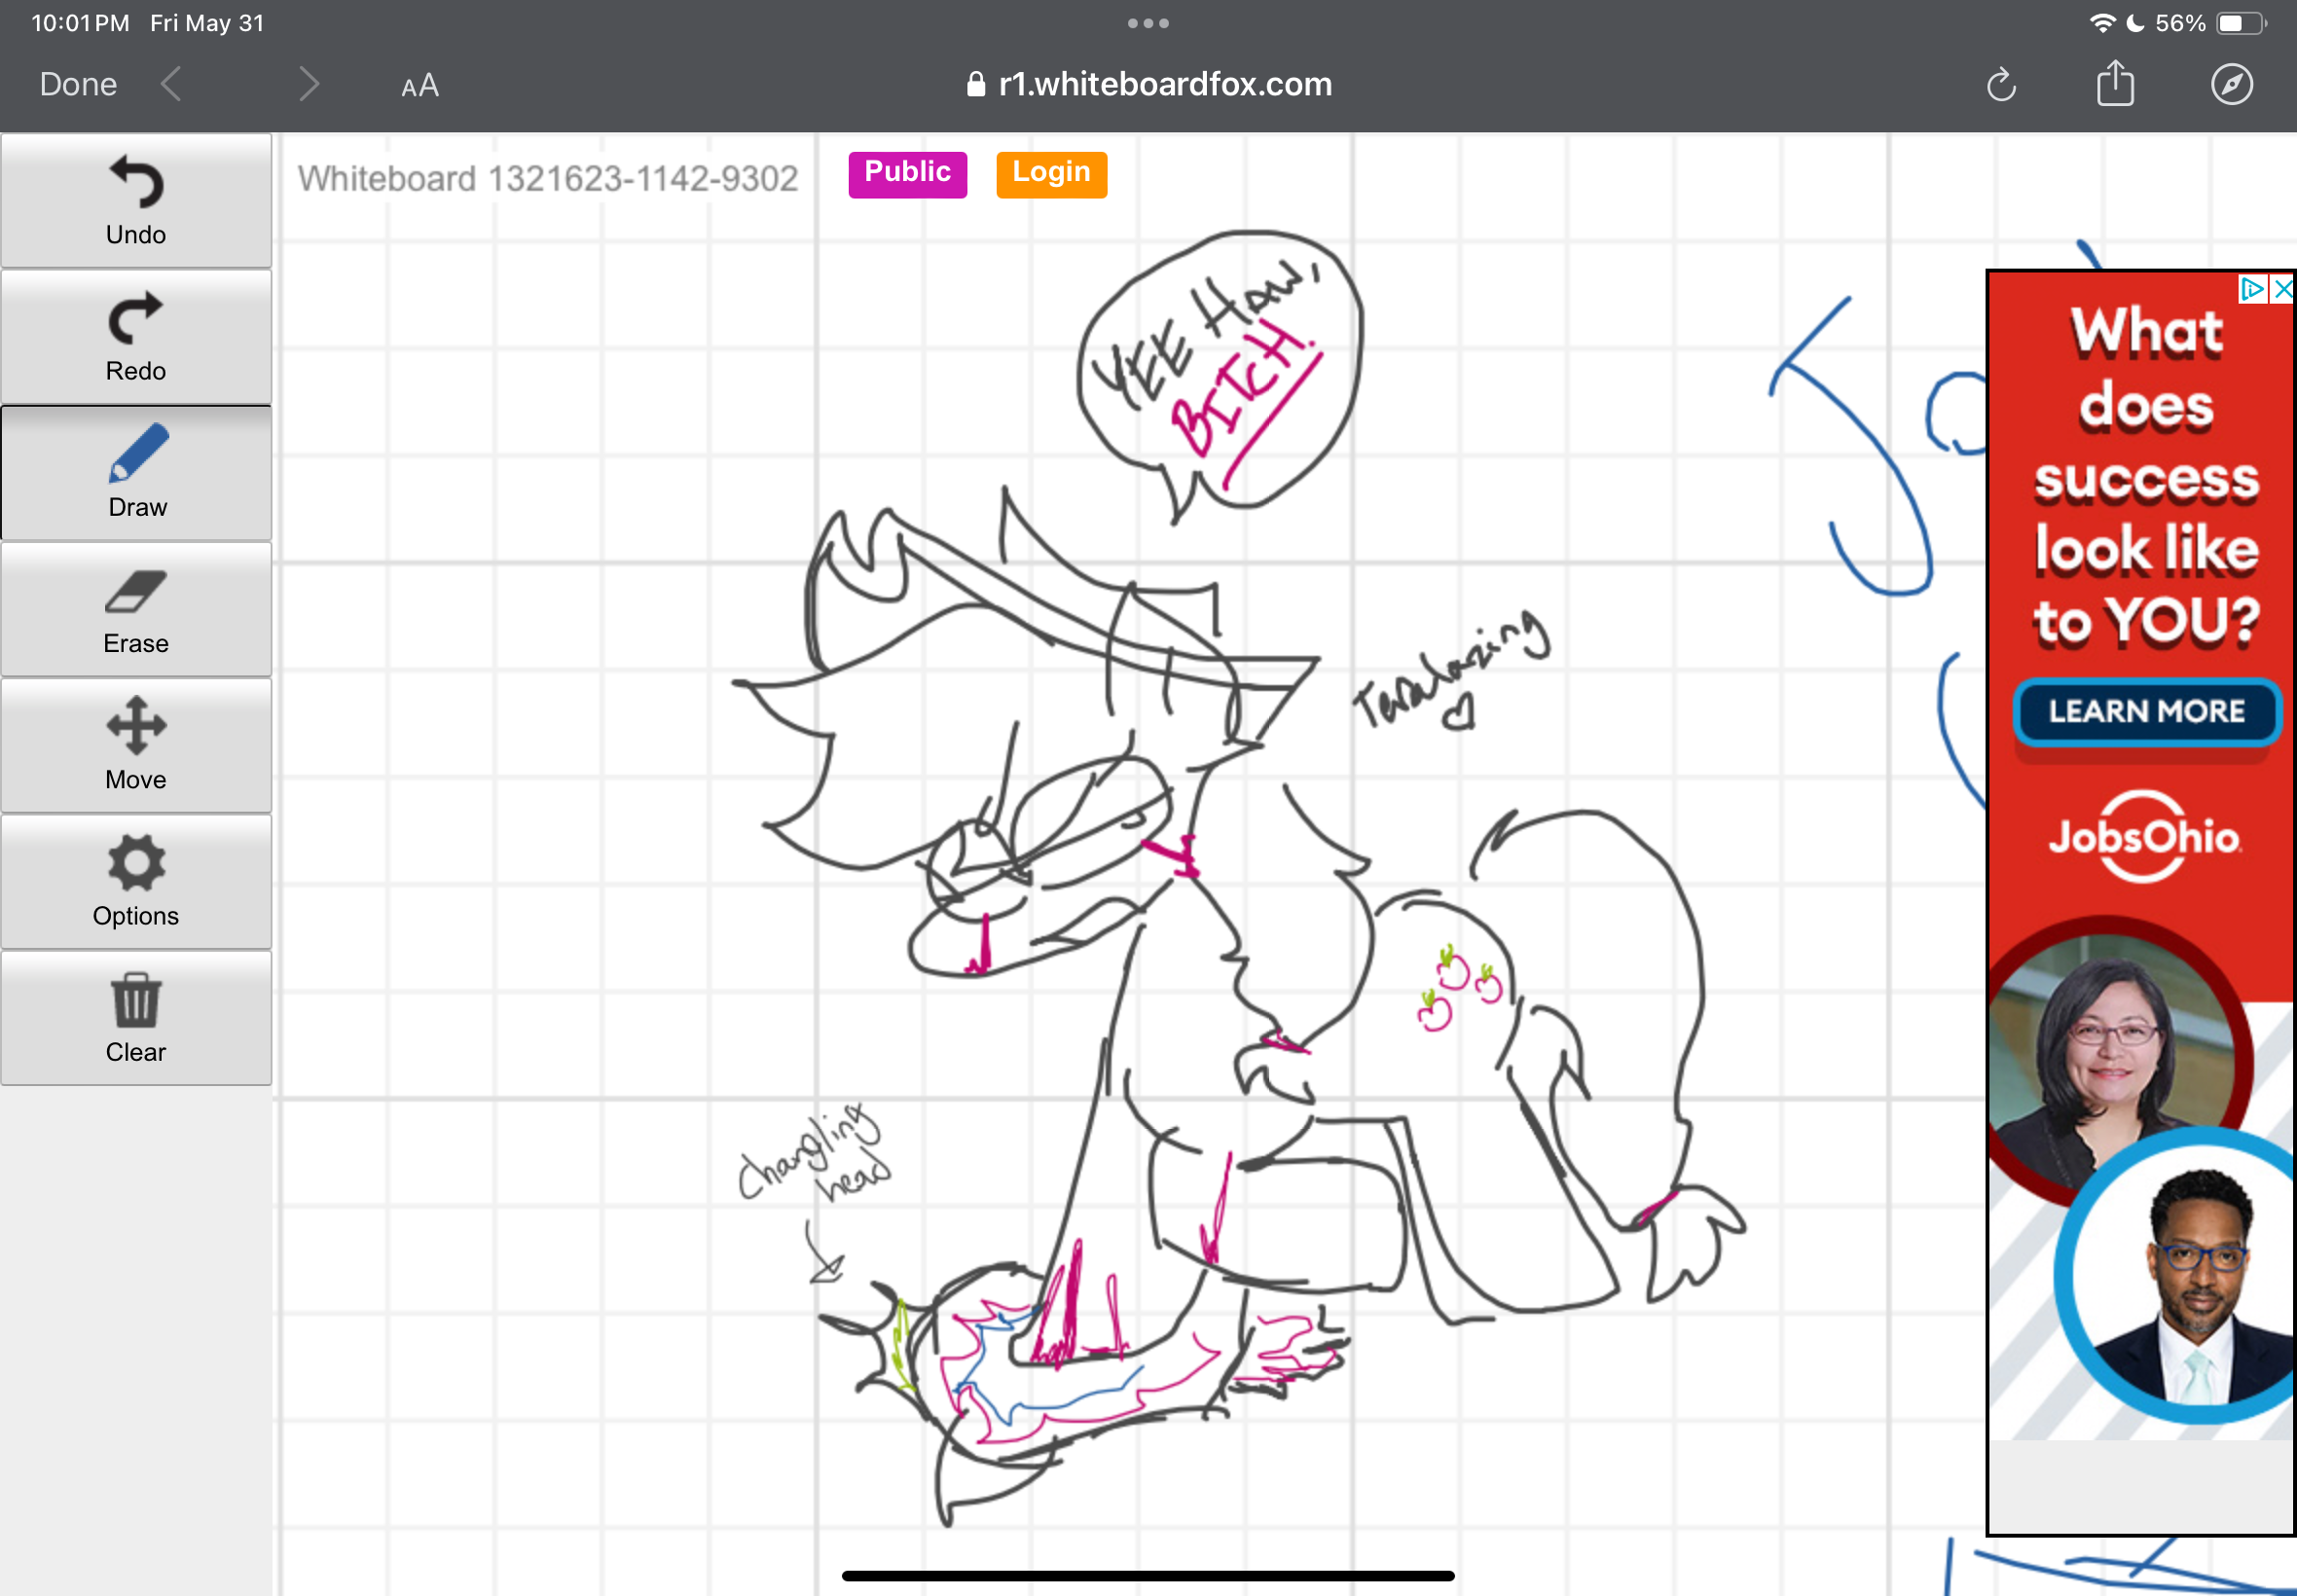2297x1596 pixels.
Task: Tap the browser reload icon
Action: coord(2000,85)
